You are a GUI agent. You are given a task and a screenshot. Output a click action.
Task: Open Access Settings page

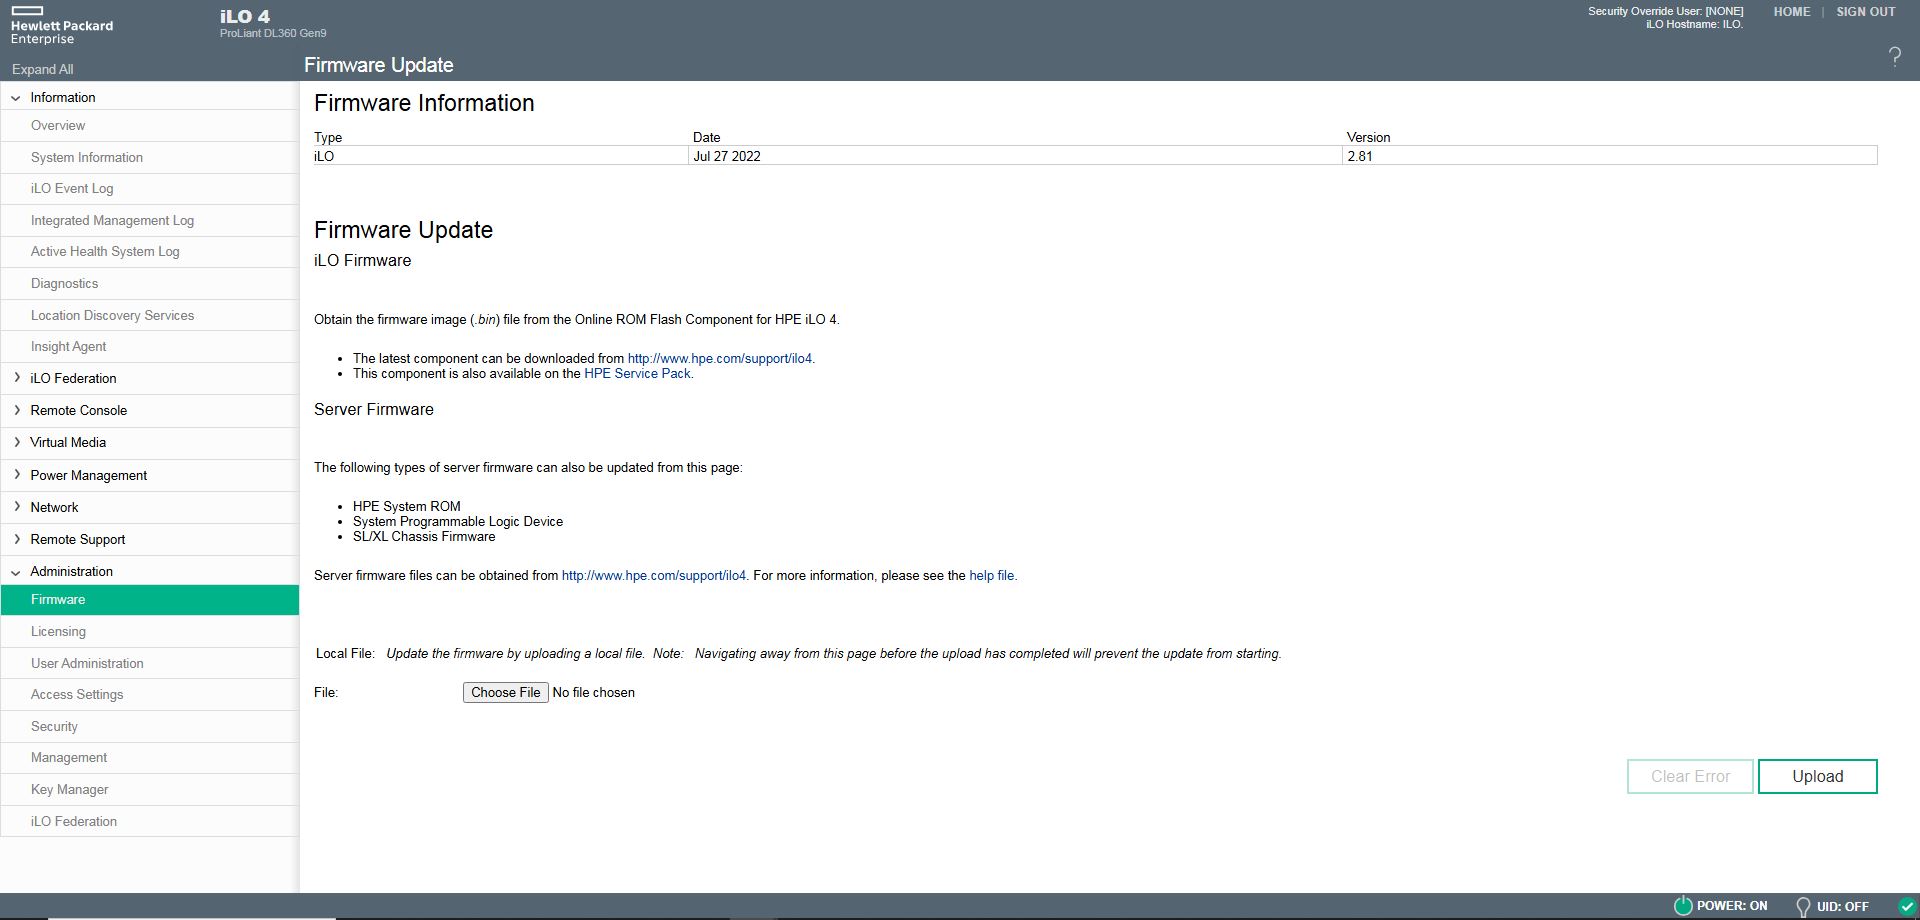tap(77, 694)
